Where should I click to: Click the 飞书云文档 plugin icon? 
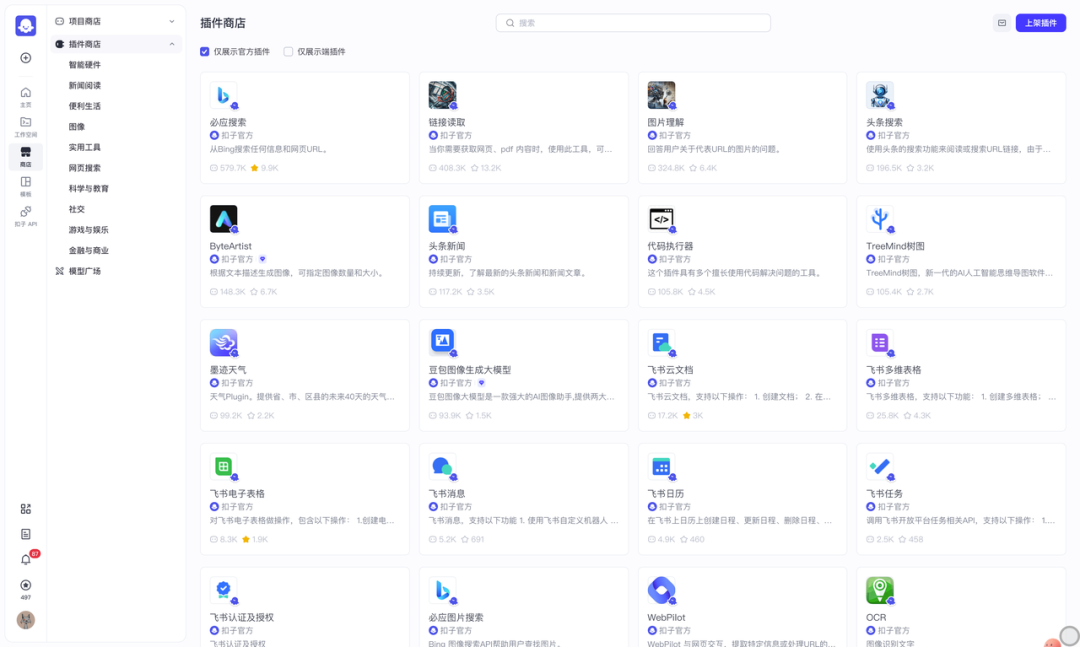click(661, 342)
